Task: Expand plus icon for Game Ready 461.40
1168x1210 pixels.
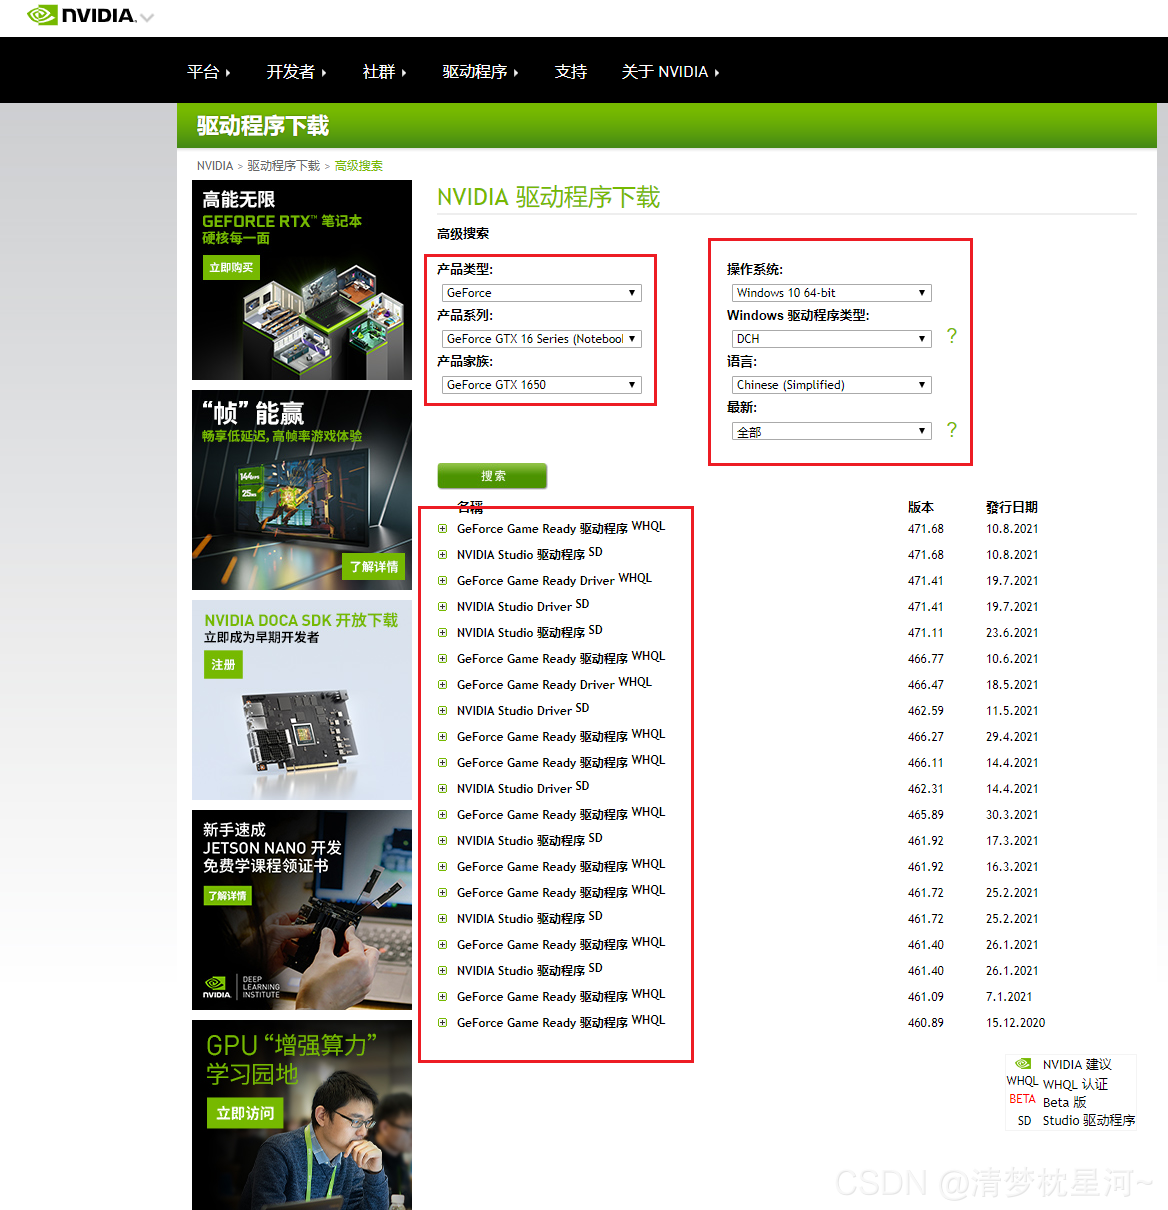Action: 442,945
